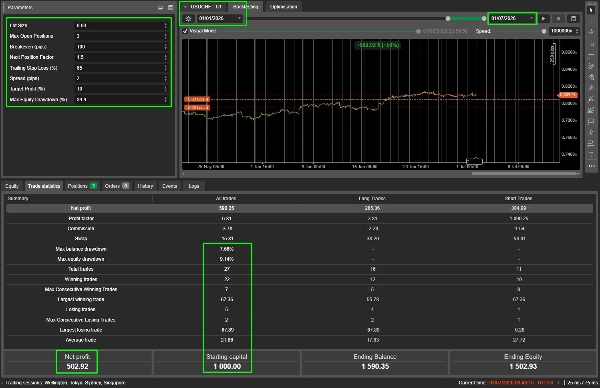Image resolution: width=600 pixels, height=388 pixels.
Task: Open the three-dots more tools menu
Action: (x=591, y=166)
